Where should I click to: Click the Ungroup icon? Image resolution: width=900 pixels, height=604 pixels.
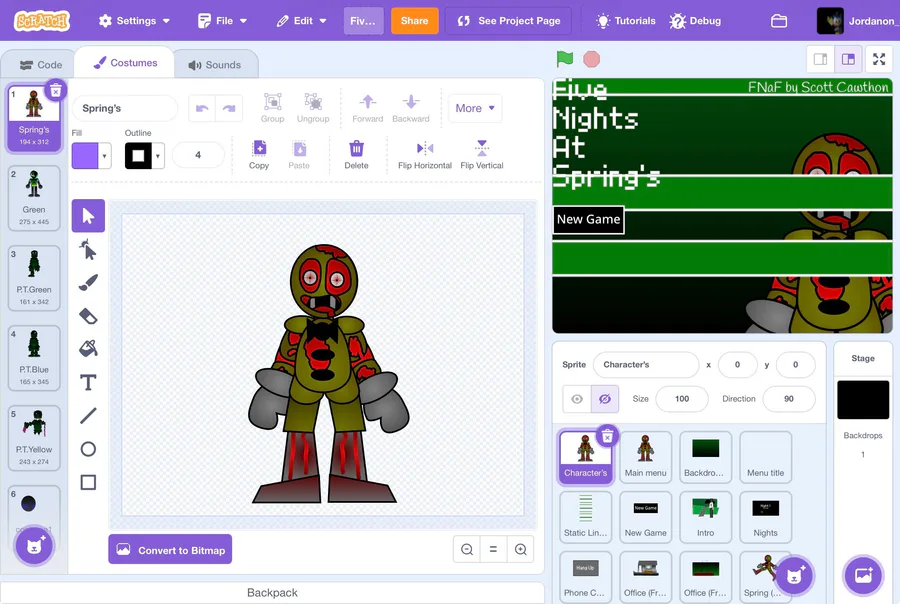coord(313,108)
